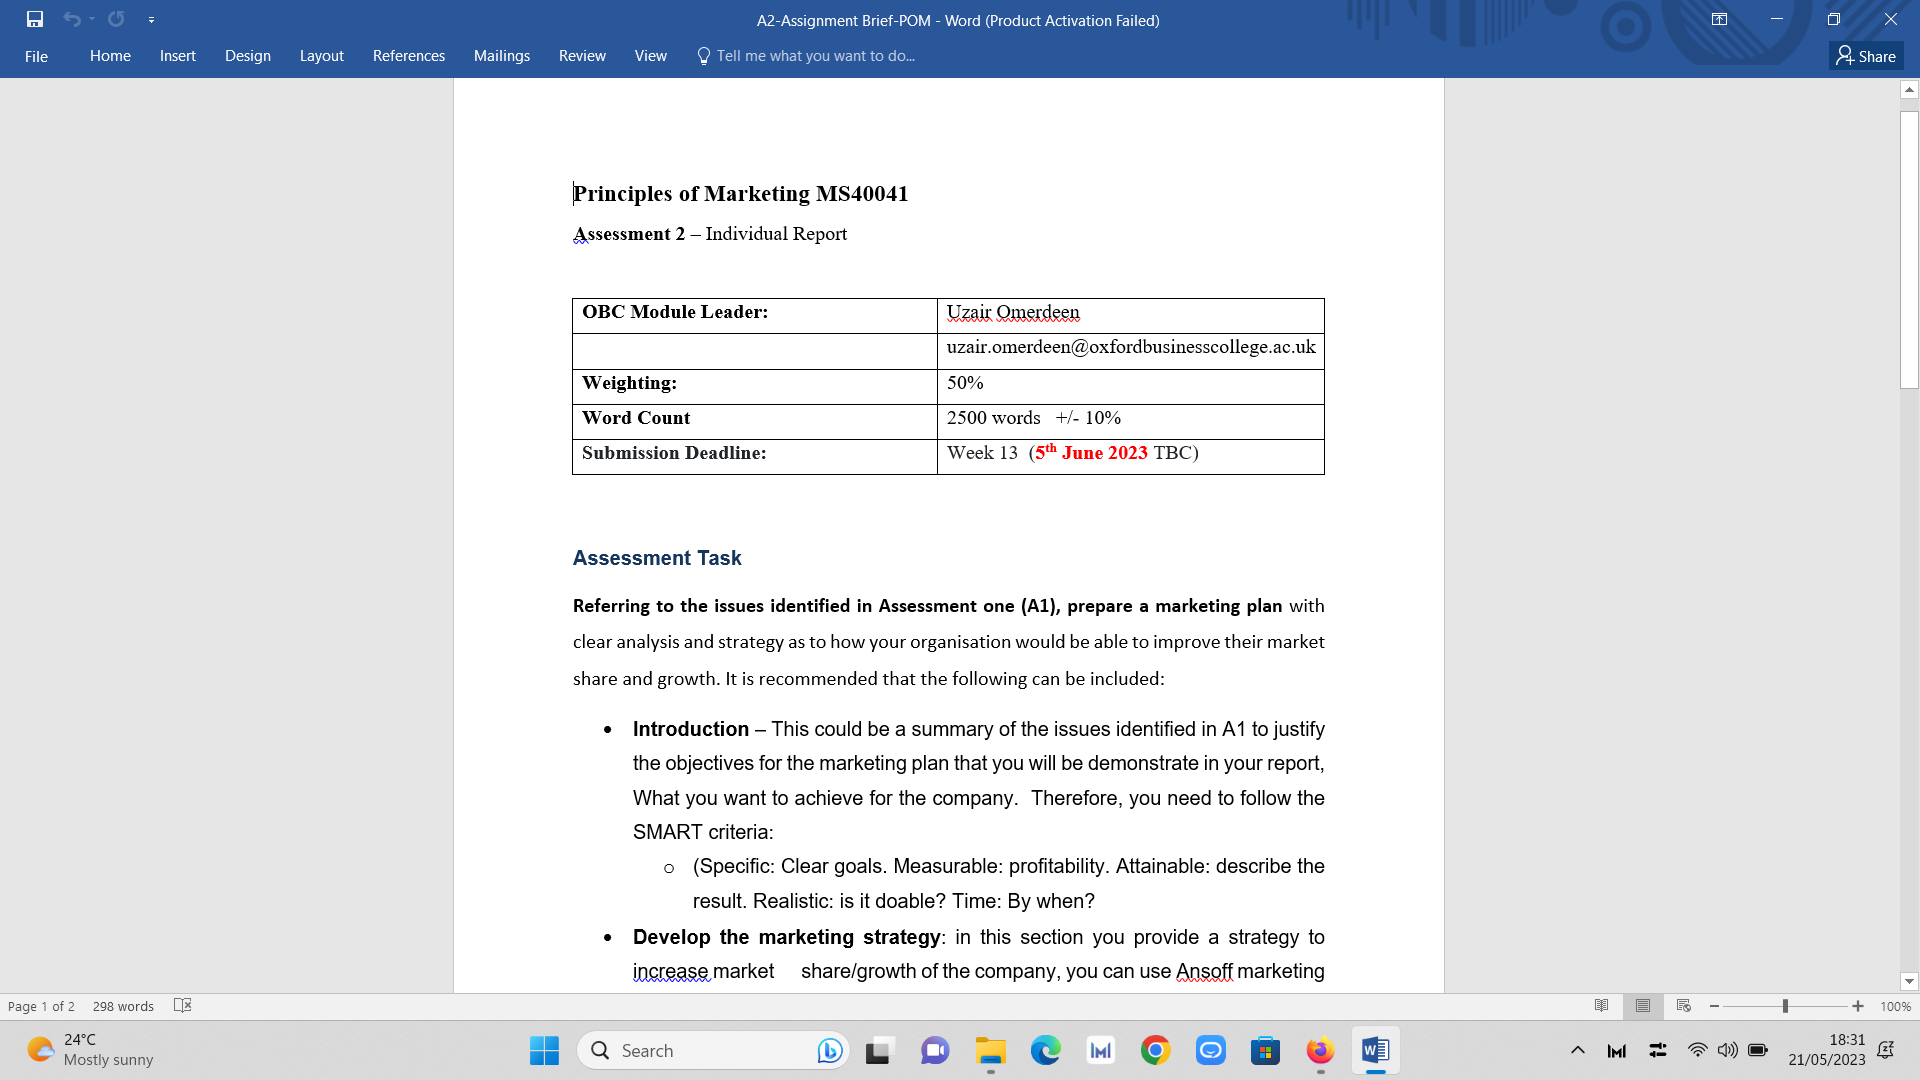Save the document with the Save icon
Screen dimensions: 1920x1080
(35, 19)
